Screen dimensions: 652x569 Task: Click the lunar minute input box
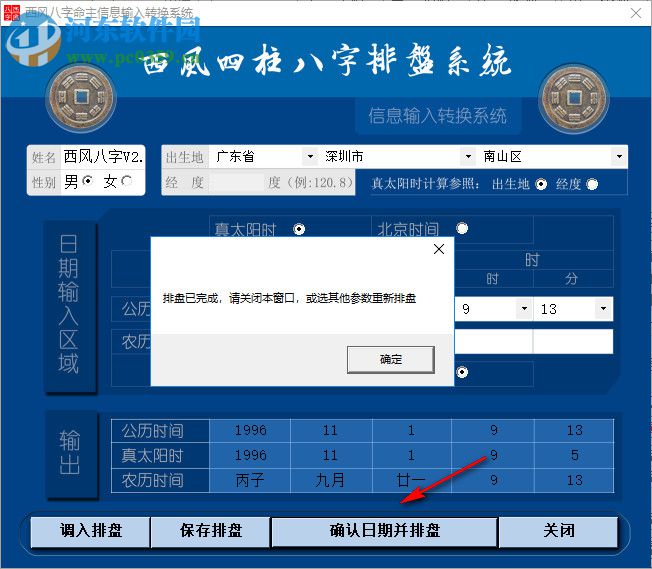click(573, 341)
